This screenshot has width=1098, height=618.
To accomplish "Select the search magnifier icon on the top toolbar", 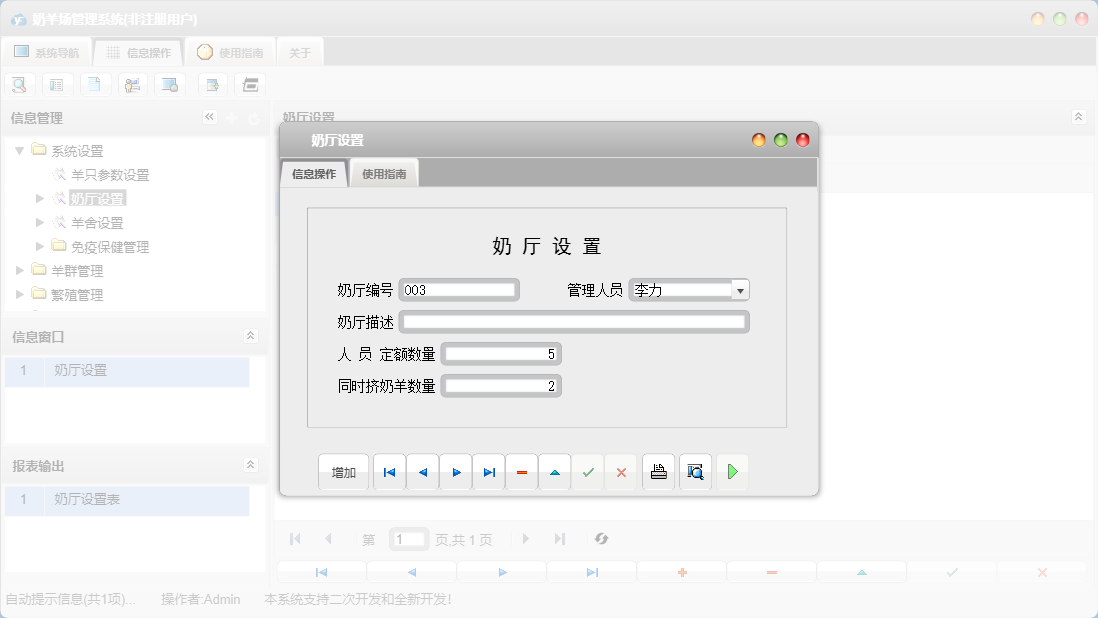I will click(19, 84).
